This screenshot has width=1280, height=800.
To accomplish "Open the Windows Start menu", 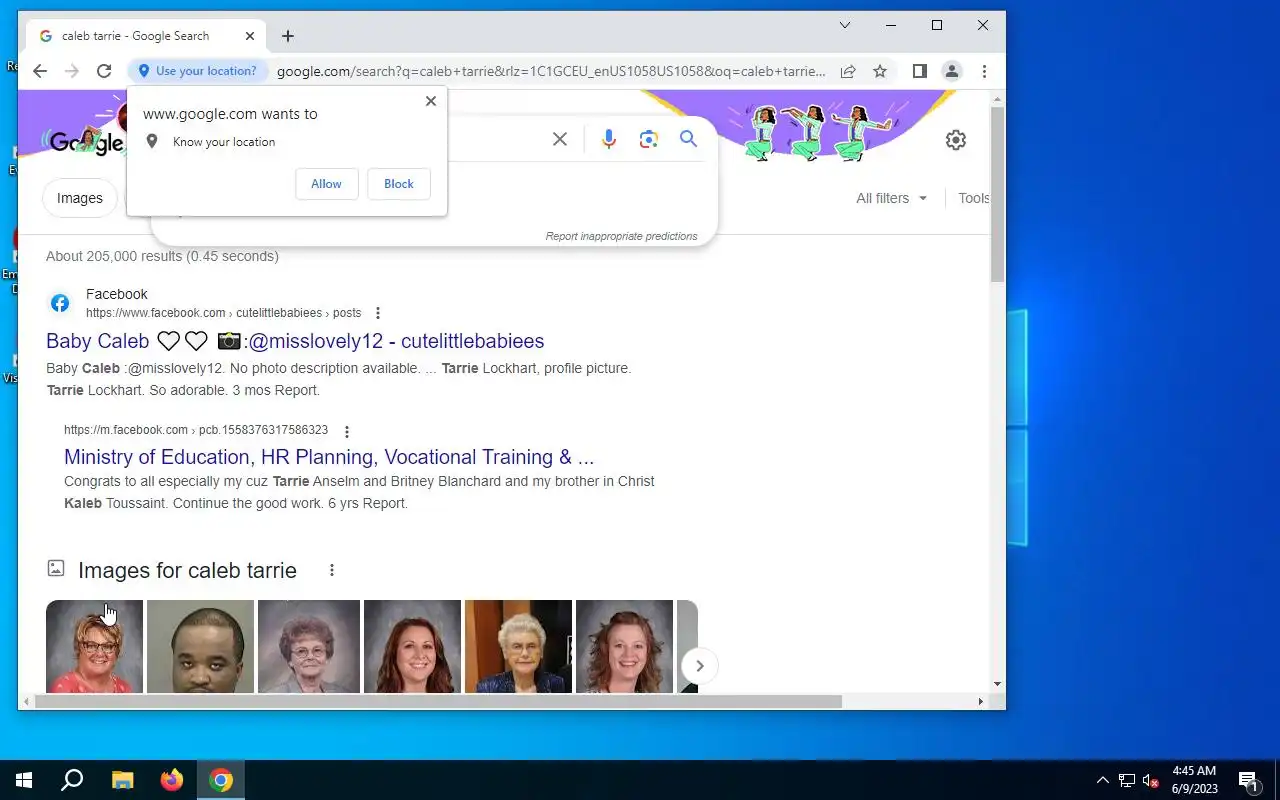I will tap(24, 780).
